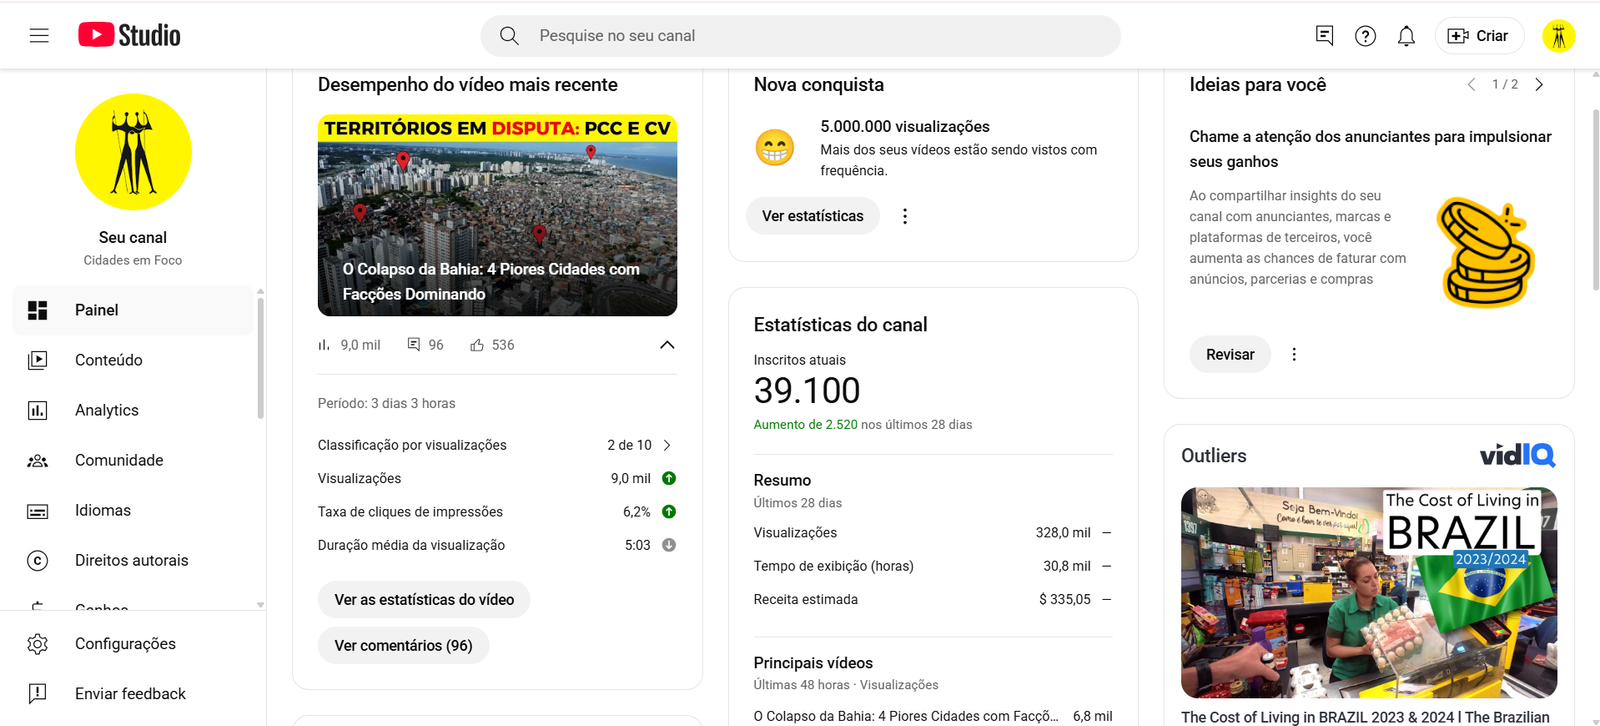Click the views bar chart icon under video

(324, 345)
